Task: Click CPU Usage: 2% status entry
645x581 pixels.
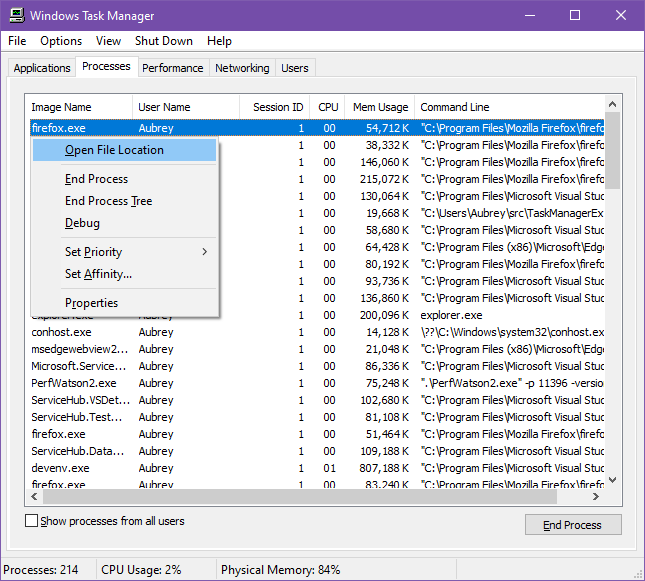Action: coord(141,569)
